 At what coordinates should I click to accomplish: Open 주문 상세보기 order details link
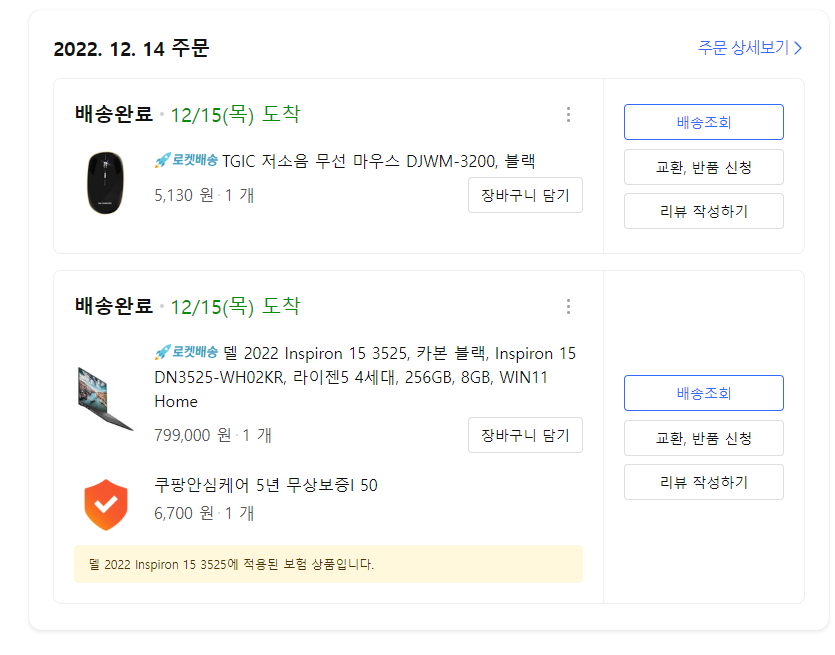[x=743, y=47]
